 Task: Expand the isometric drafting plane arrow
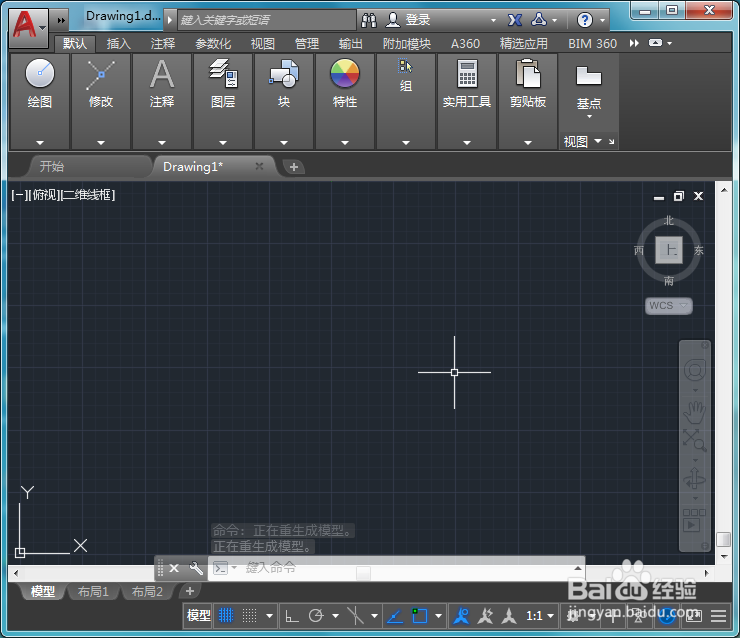point(375,616)
